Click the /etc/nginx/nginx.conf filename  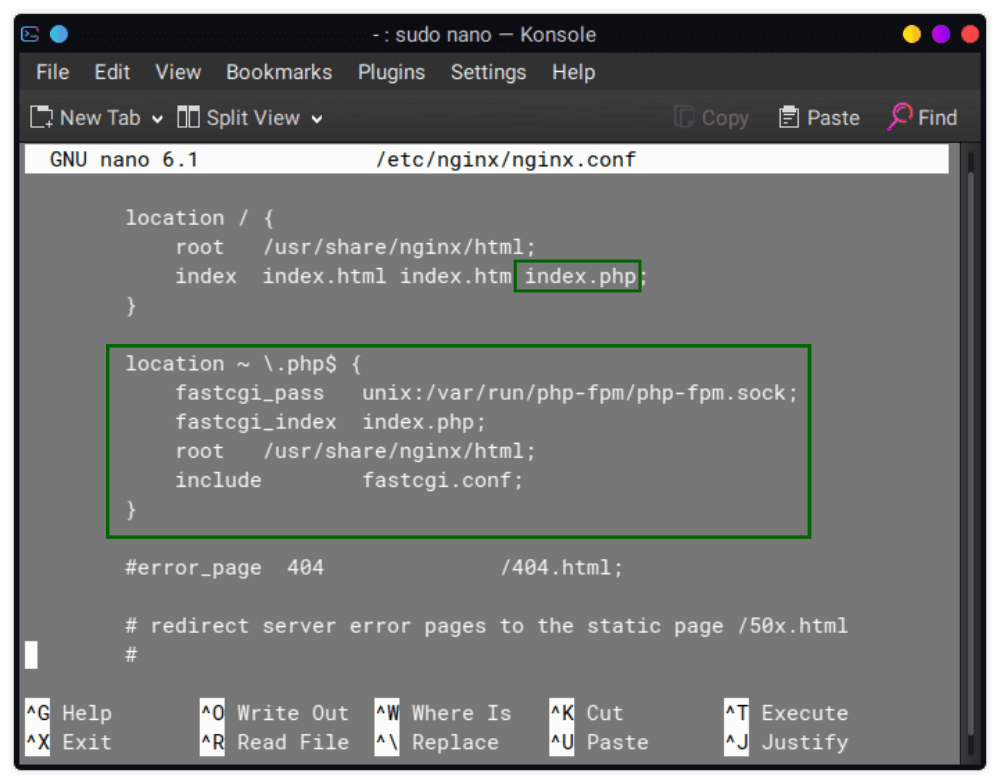[x=506, y=159]
